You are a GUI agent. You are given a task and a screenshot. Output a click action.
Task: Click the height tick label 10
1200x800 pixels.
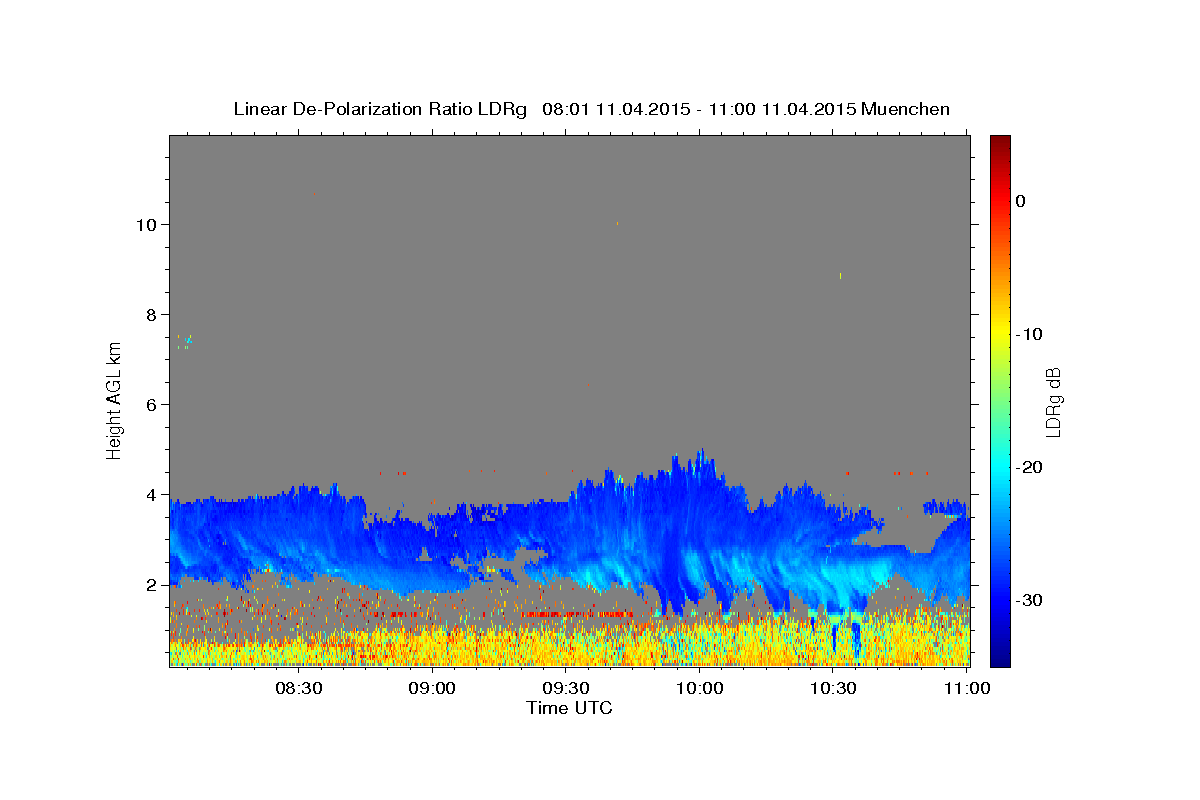click(146, 224)
